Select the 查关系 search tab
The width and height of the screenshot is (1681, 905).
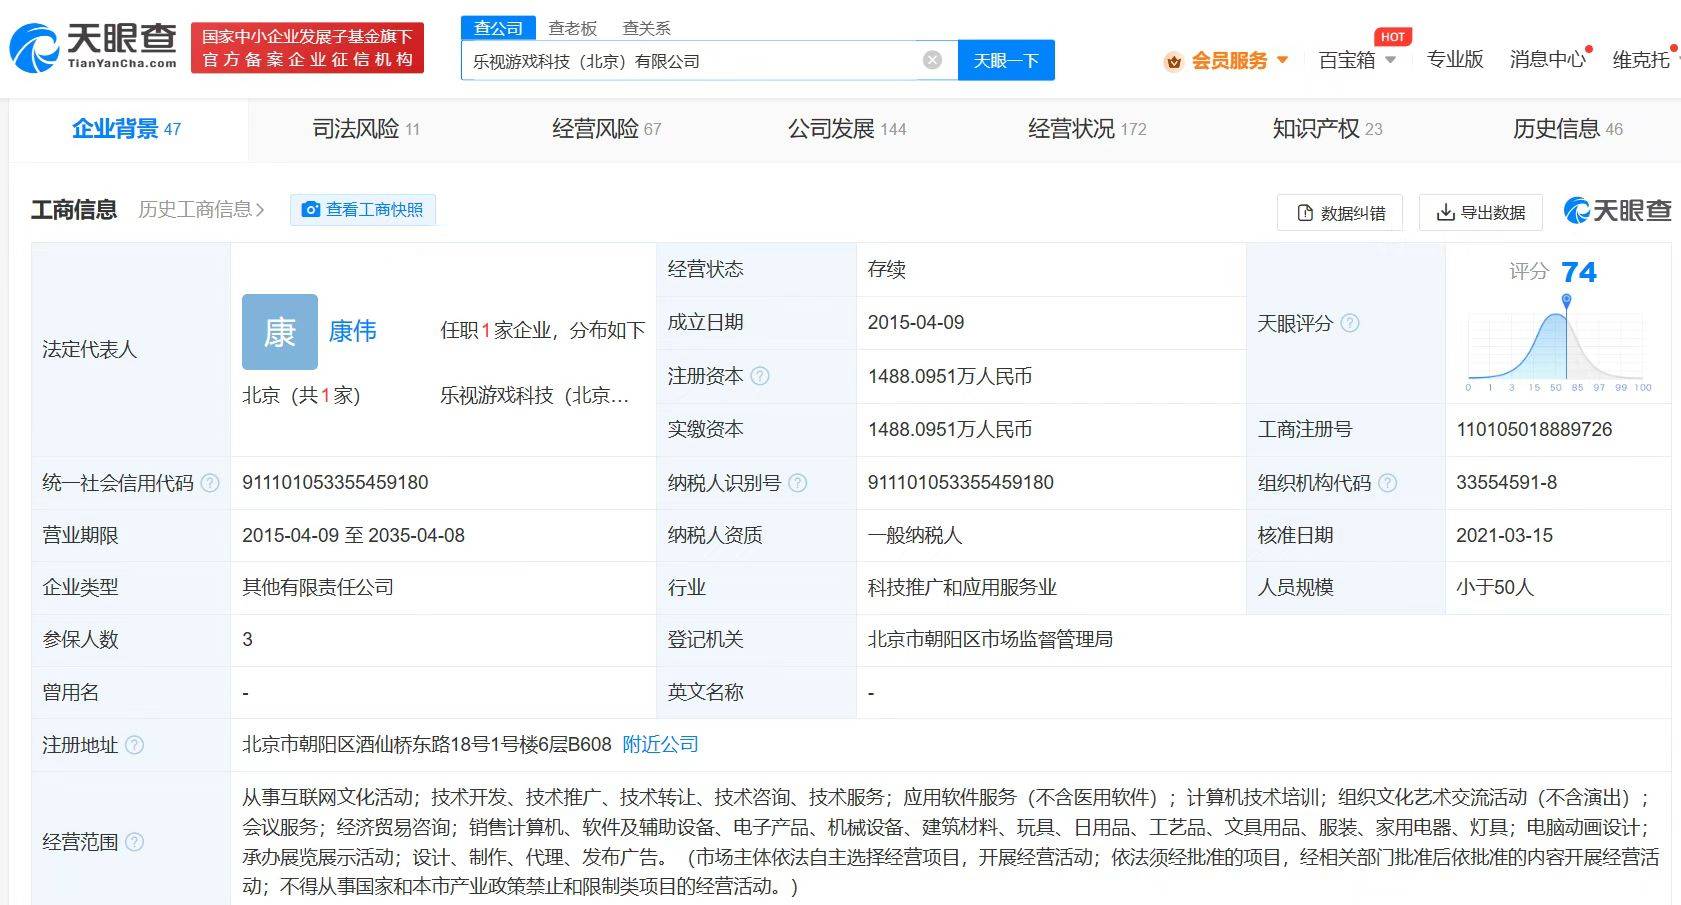pyautogui.click(x=647, y=28)
